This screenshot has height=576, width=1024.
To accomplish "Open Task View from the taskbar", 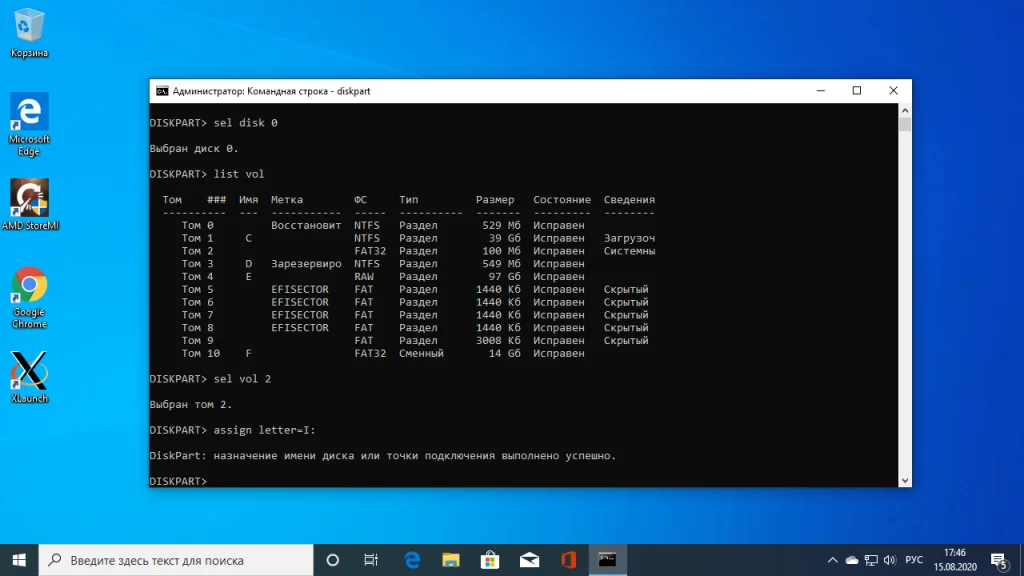I will pyautogui.click(x=371, y=560).
